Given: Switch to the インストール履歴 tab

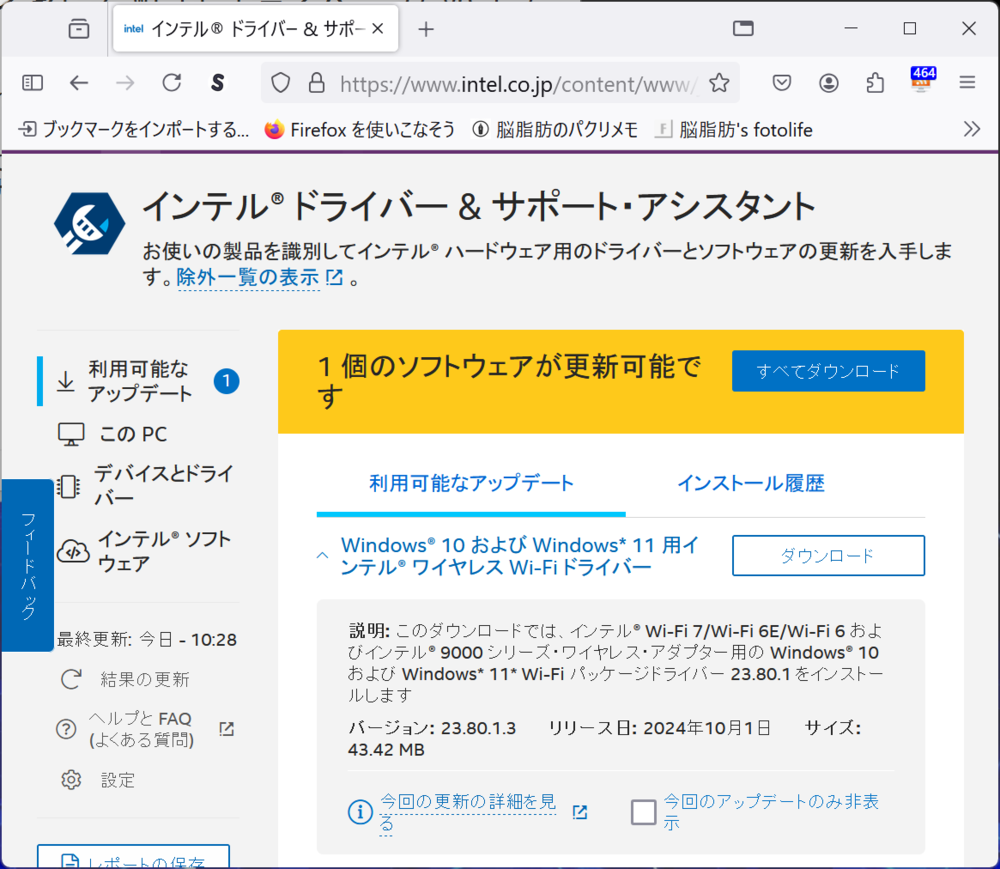Looking at the screenshot, I should pos(751,483).
